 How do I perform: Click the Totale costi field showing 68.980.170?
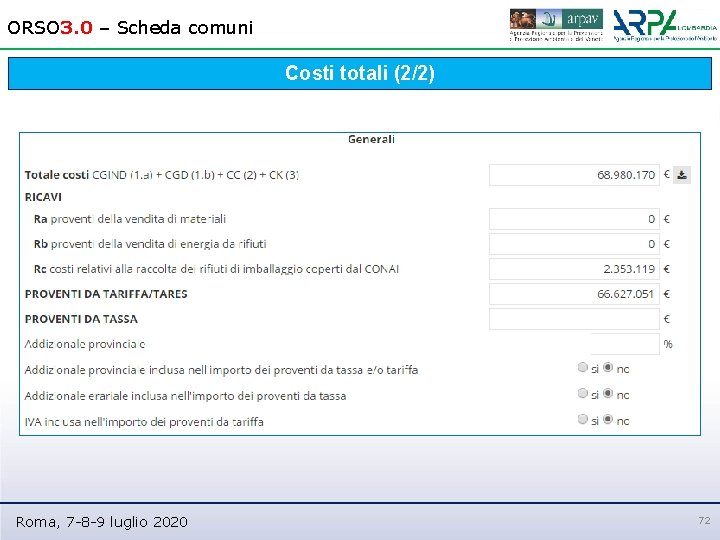coord(574,175)
